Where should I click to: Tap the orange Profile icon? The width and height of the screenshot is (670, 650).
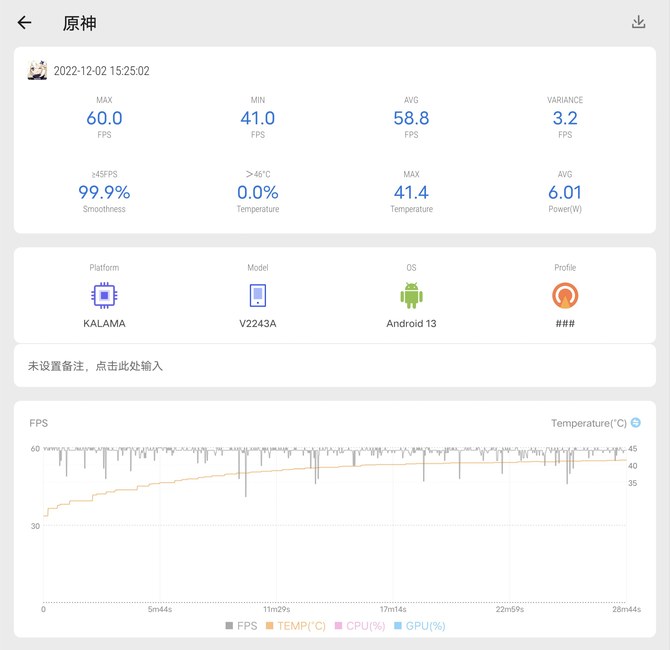(565, 295)
